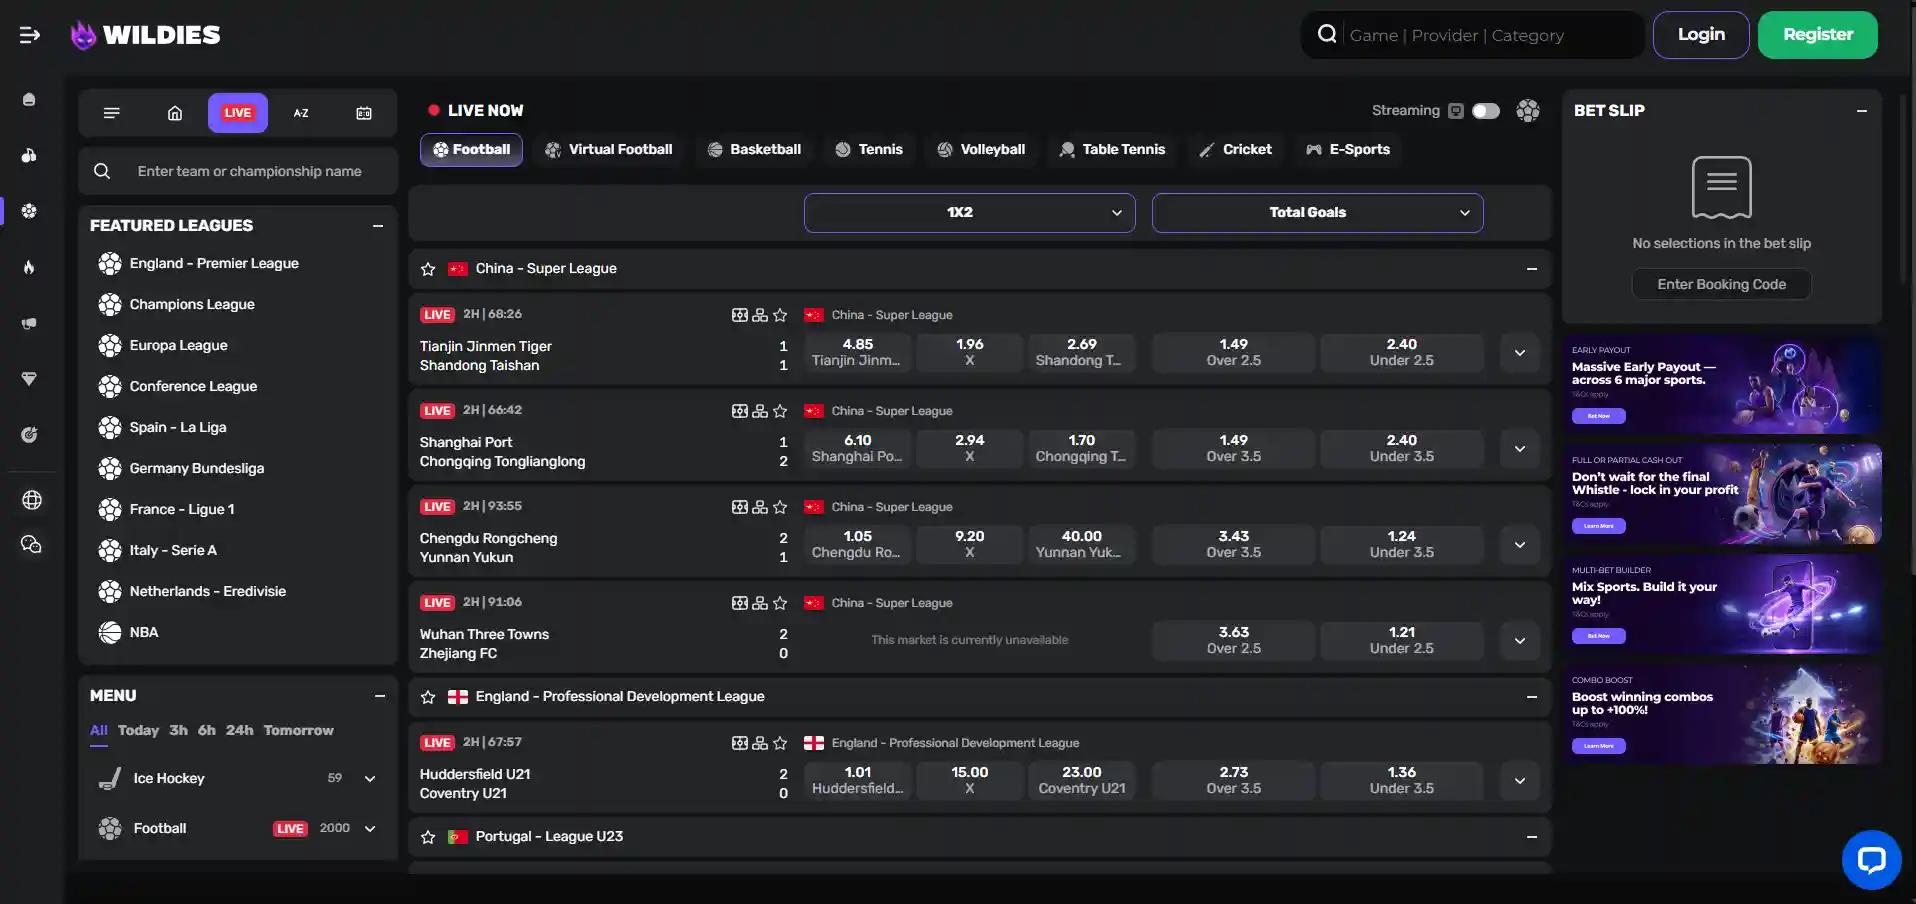Open standings icon for Tianjin Jinmen Tiger match
The width and height of the screenshot is (1916, 904).
point(760,315)
